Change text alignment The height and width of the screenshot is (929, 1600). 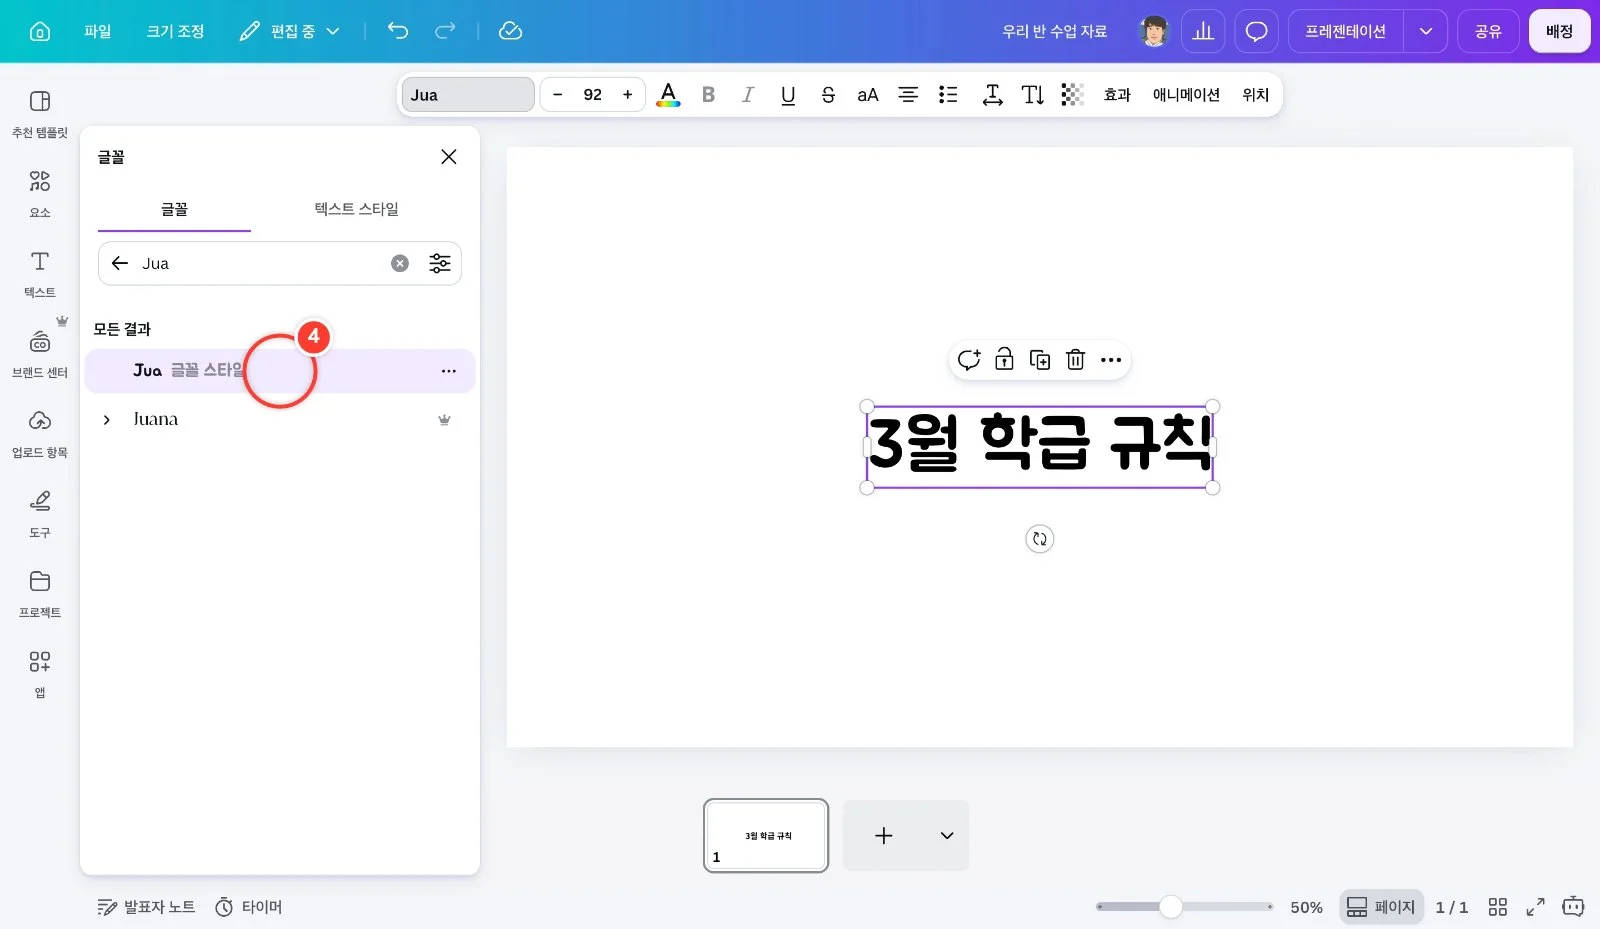(908, 95)
